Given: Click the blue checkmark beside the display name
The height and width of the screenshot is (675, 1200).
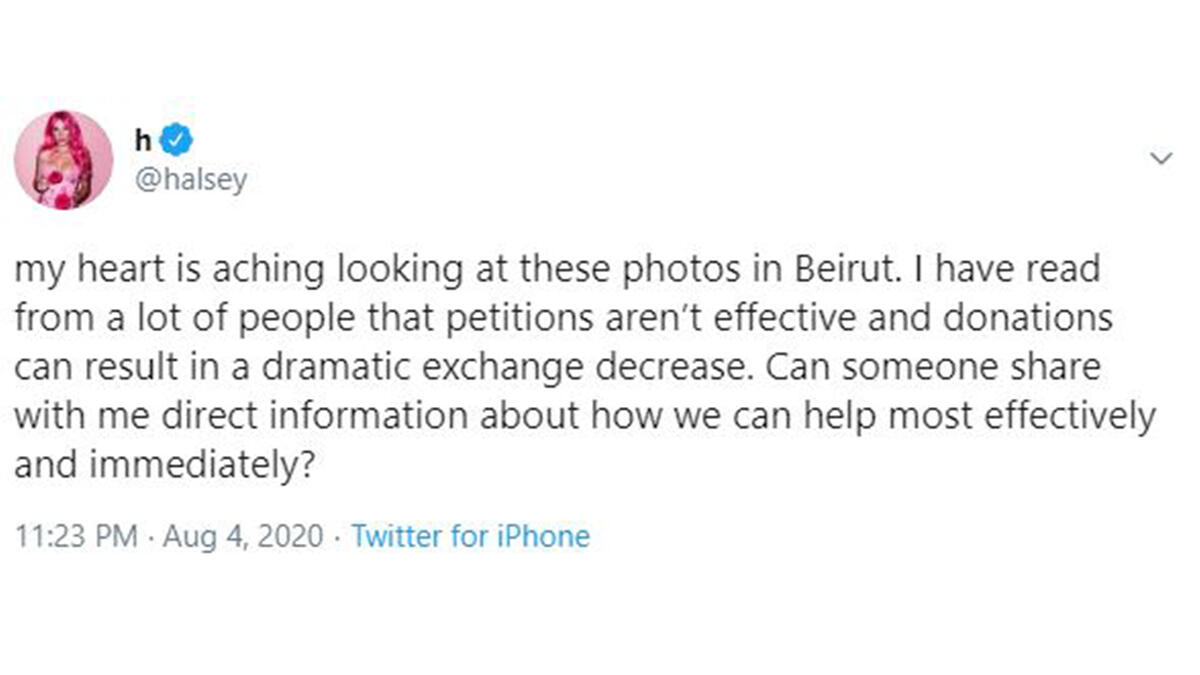Looking at the screenshot, I should [176, 140].
